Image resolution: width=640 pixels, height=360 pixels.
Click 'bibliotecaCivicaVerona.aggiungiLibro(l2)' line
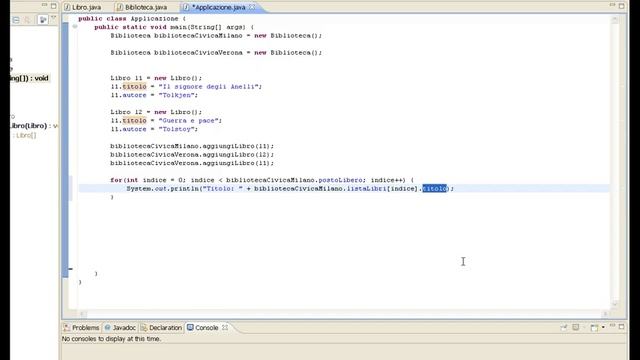click(x=192, y=155)
